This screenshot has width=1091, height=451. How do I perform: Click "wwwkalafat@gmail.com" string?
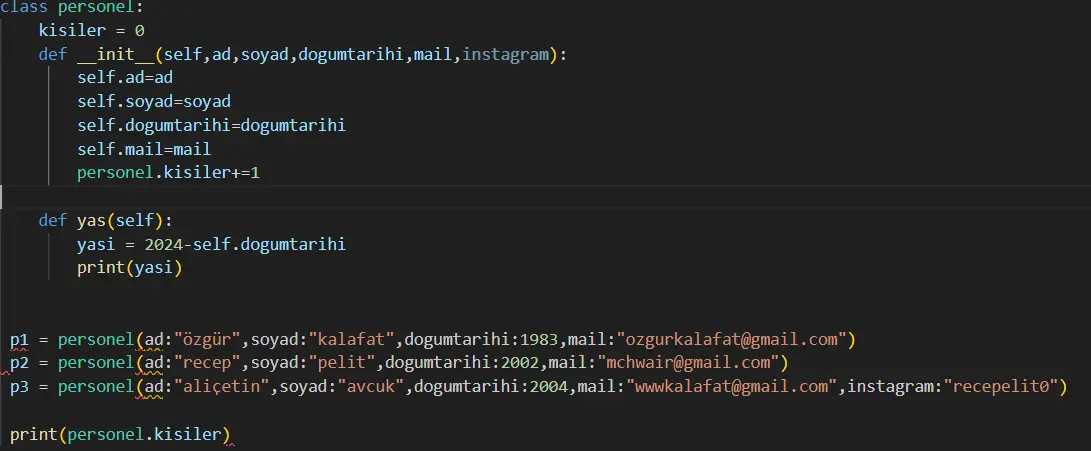731,386
